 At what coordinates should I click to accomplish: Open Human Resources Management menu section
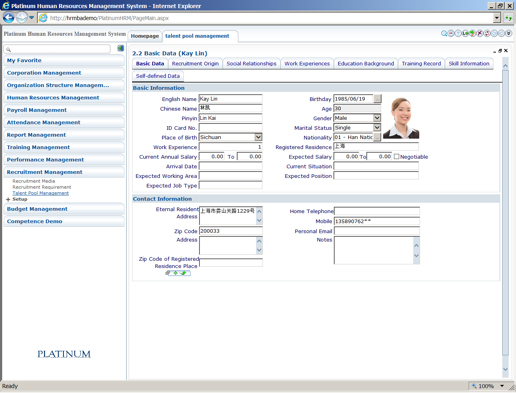(x=64, y=98)
